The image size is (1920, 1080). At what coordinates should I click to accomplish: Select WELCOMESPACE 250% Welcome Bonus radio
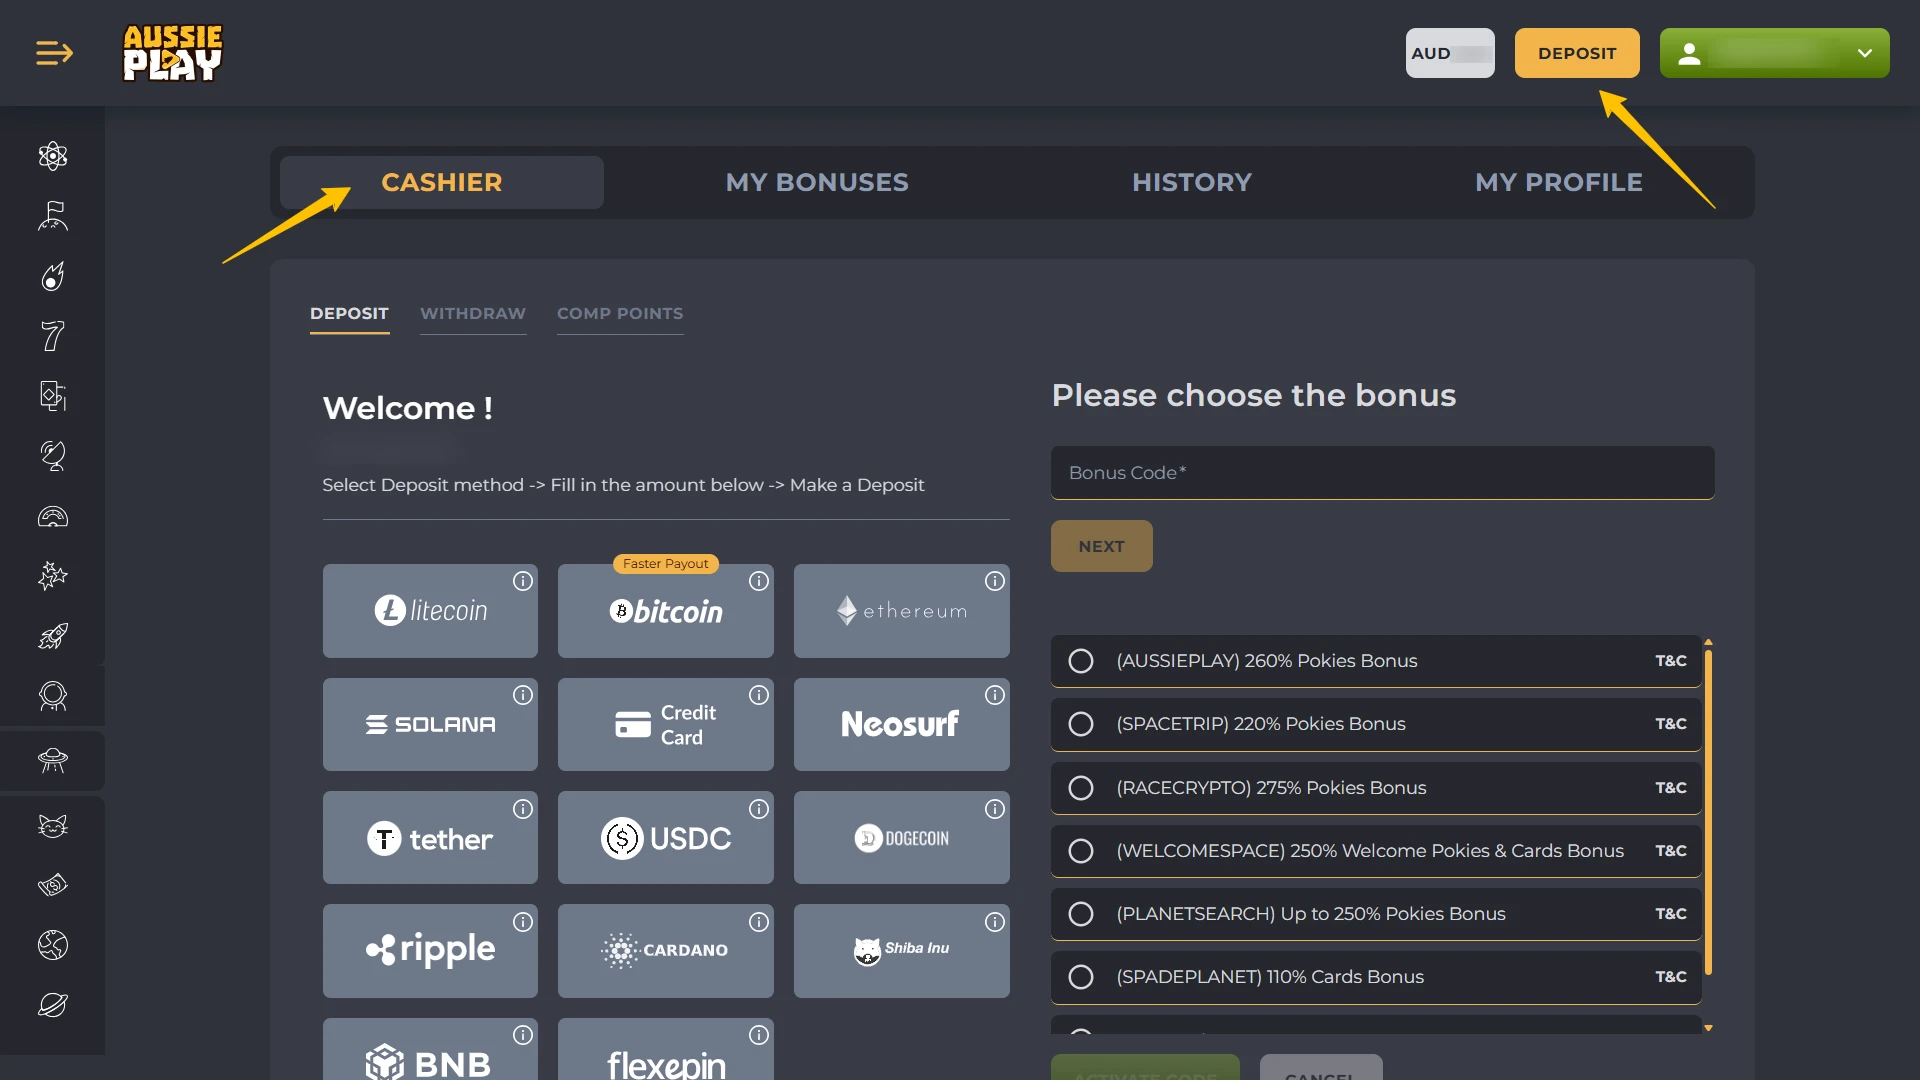click(1081, 851)
